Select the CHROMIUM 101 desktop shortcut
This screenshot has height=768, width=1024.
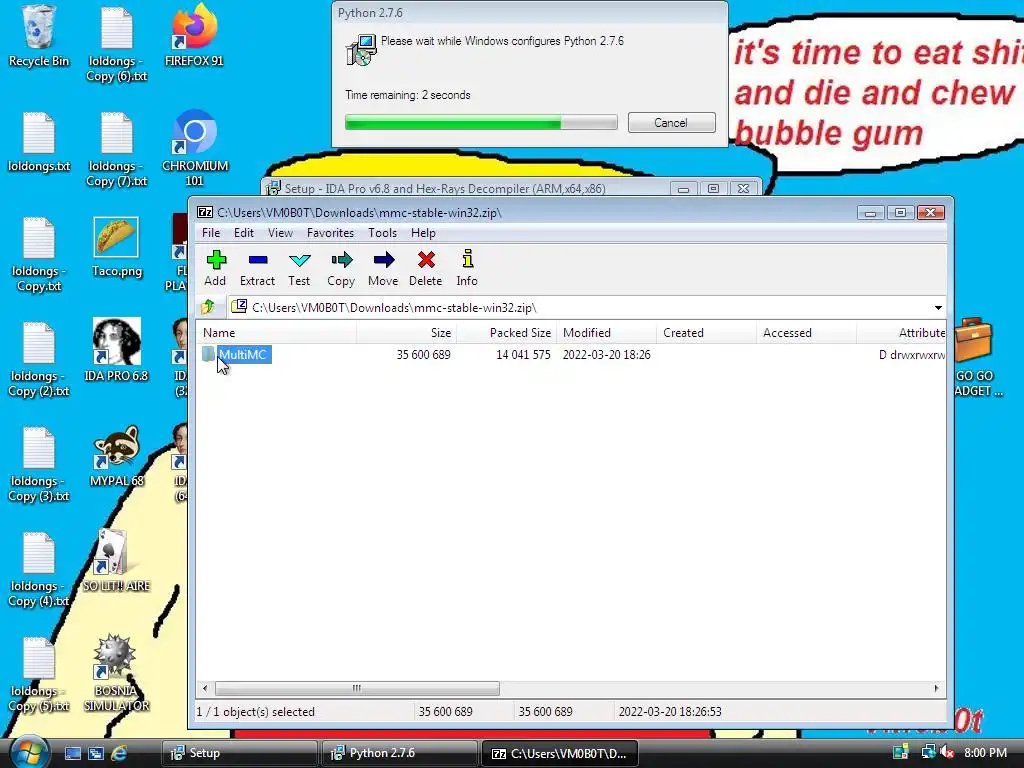195,148
